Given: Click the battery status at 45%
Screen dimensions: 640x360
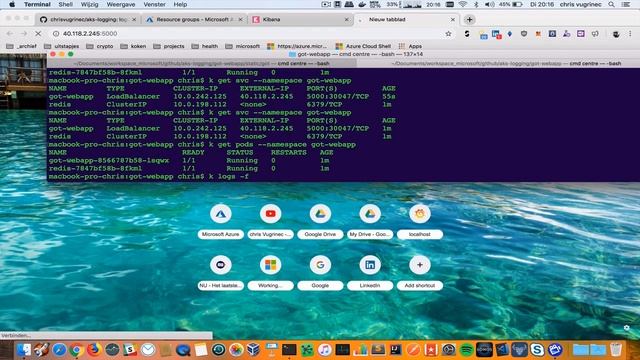Looking at the screenshot, I should coord(510,4).
